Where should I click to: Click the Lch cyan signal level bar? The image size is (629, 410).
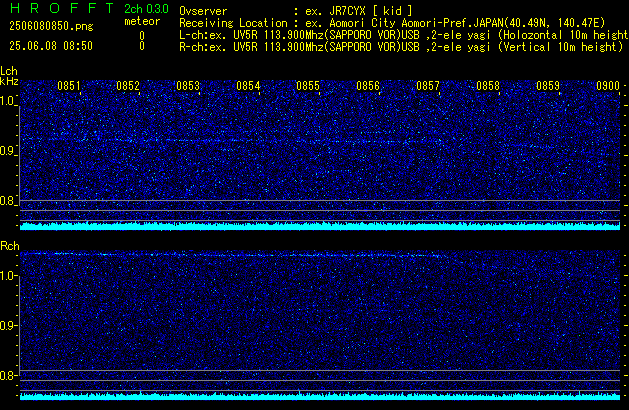click(x=320, y=226)
